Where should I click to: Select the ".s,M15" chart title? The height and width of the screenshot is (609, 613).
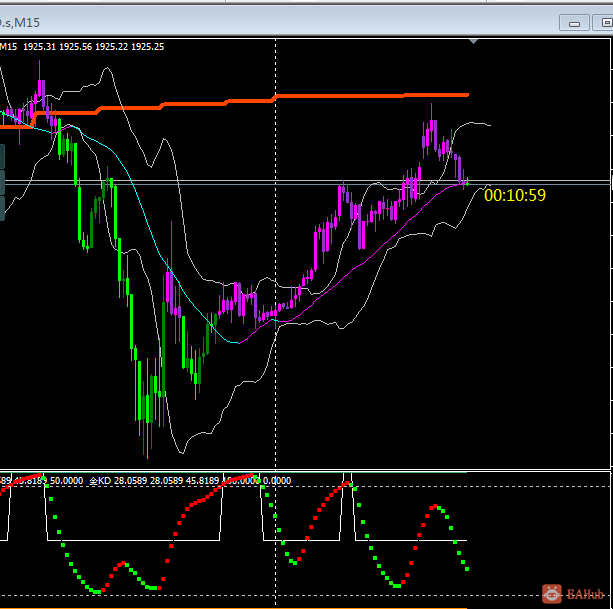(20, 23)
